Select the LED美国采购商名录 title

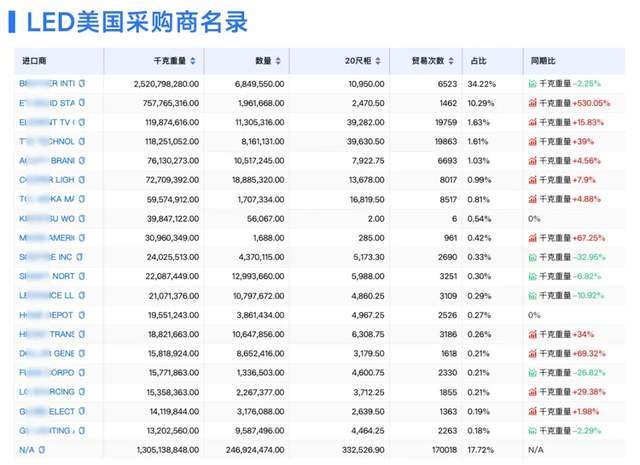coord(137,22)
